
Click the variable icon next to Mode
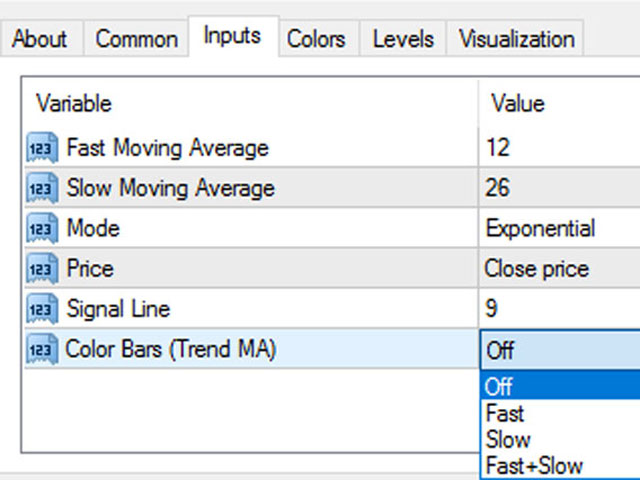(42, 229)
